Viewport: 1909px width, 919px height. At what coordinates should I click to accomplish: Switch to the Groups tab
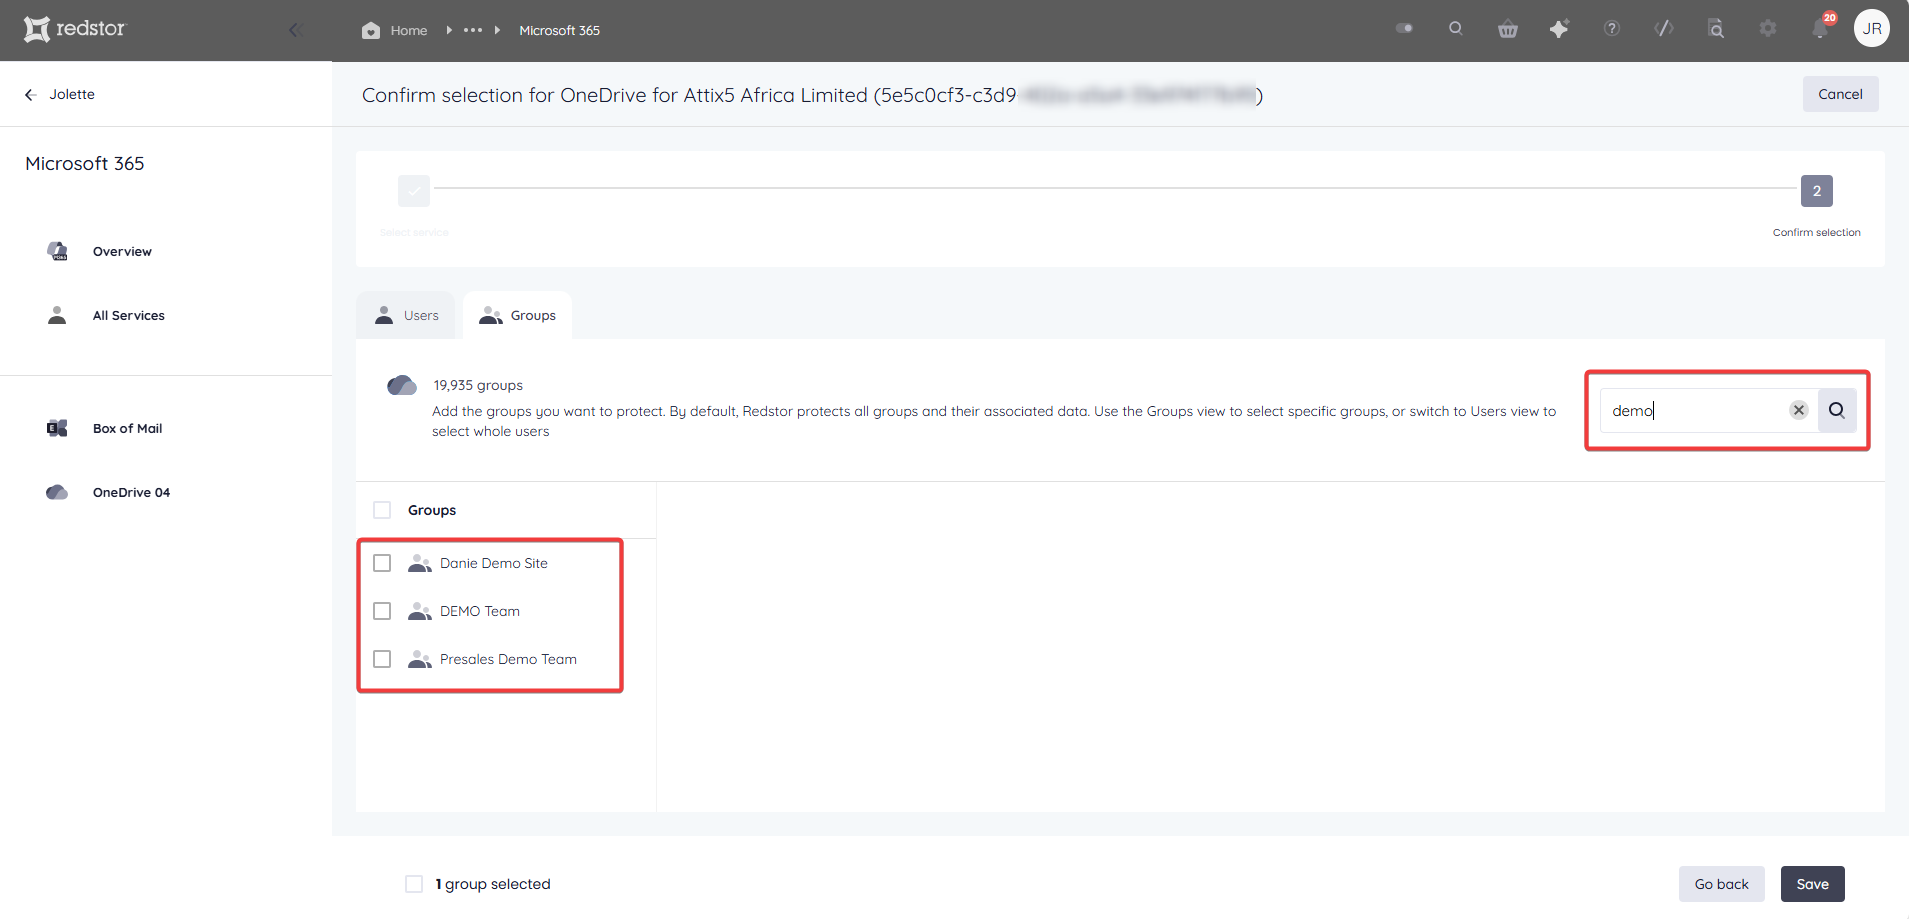click(517, 315)
